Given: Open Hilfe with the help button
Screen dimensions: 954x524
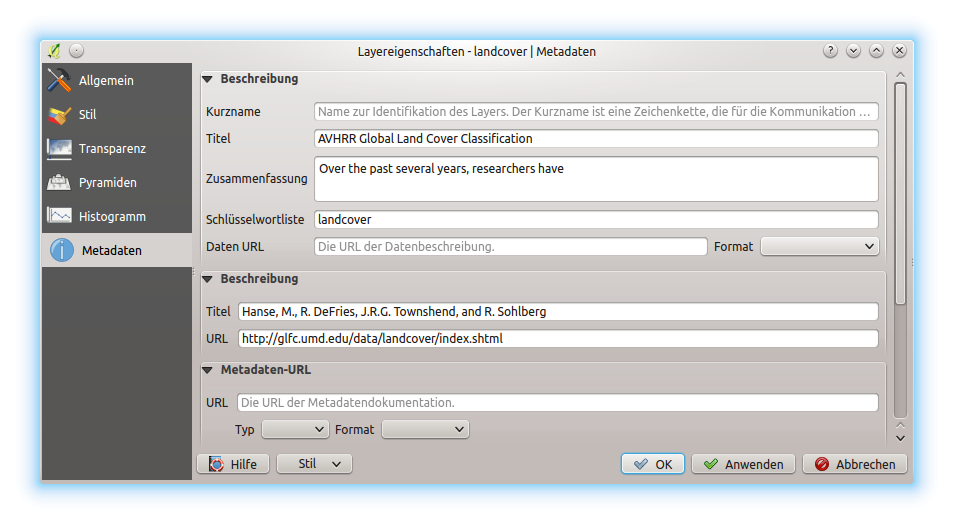Looking at the screenshot, I should 232,464.
